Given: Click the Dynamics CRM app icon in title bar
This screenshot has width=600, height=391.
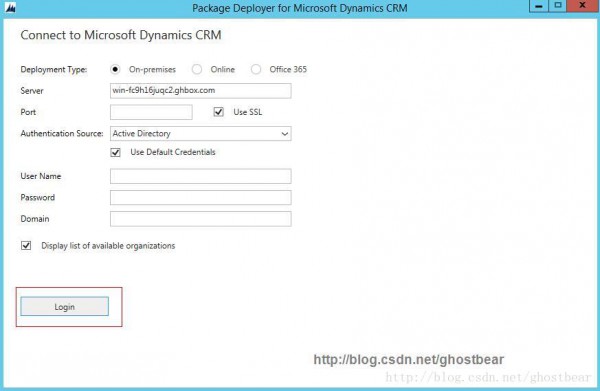Looking at the screenshot, I should click(10, 8).
